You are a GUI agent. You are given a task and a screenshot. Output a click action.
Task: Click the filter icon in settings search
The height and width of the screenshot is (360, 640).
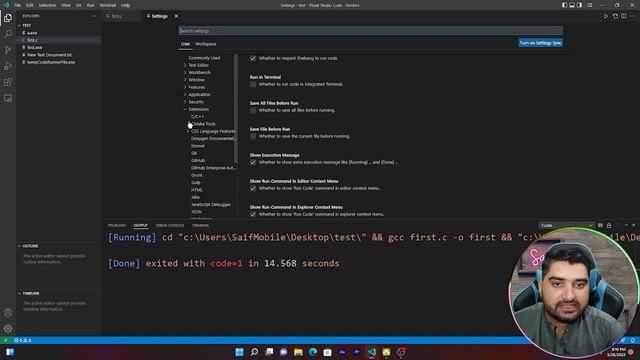tap(557, 31)
